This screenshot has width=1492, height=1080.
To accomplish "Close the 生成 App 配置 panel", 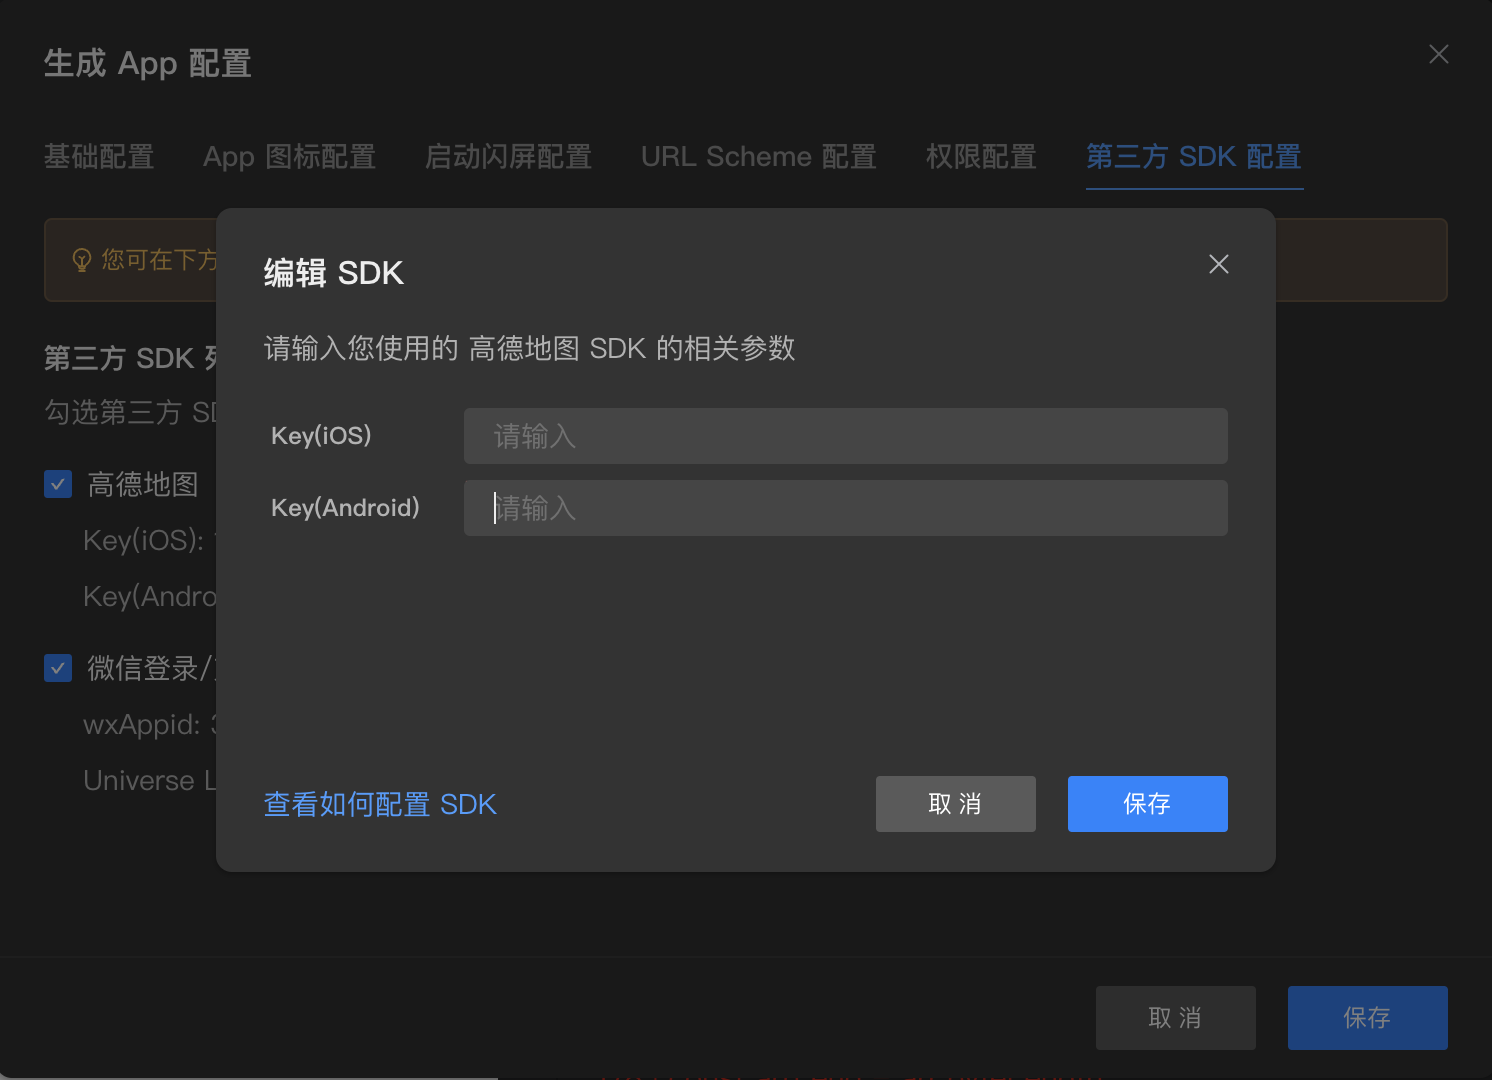I will click(1438, 54).
